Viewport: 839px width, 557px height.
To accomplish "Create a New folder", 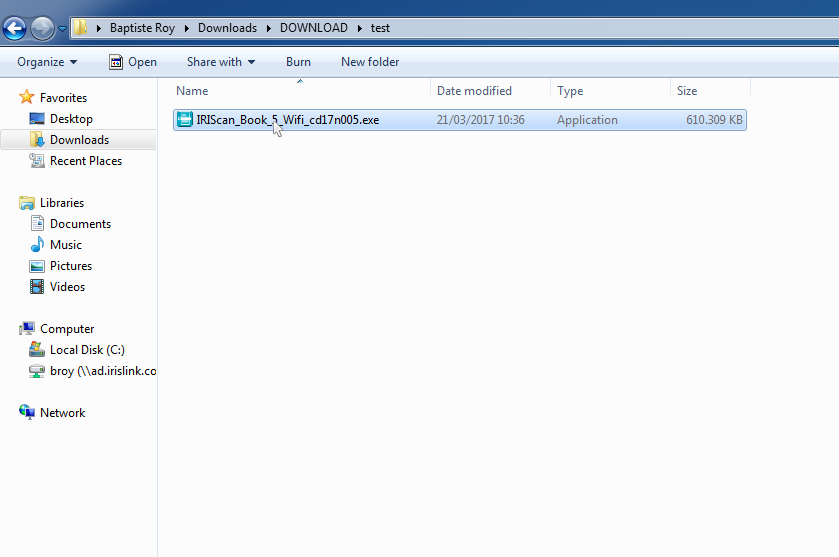I will [370, 62].
